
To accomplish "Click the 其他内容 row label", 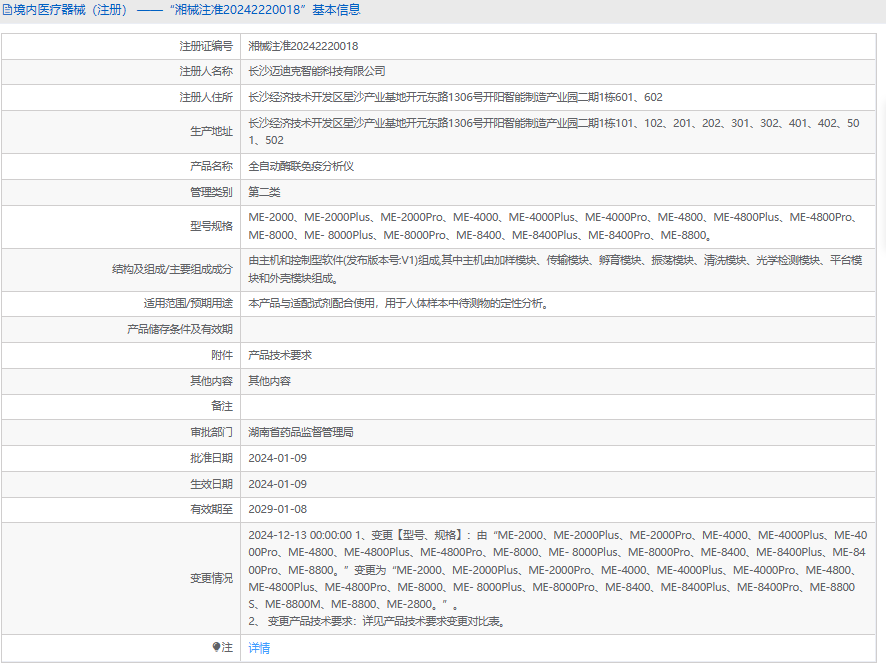I will coord(211,381).
